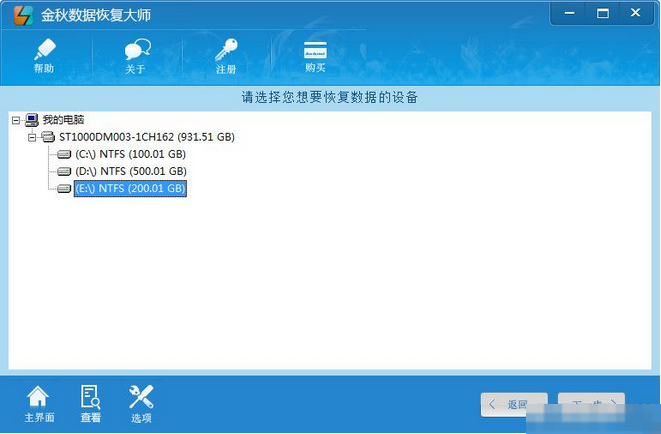The image size is (661, 434).
Task: Click the 我的电脑 computer icon
Action: (x=31, y=119)
